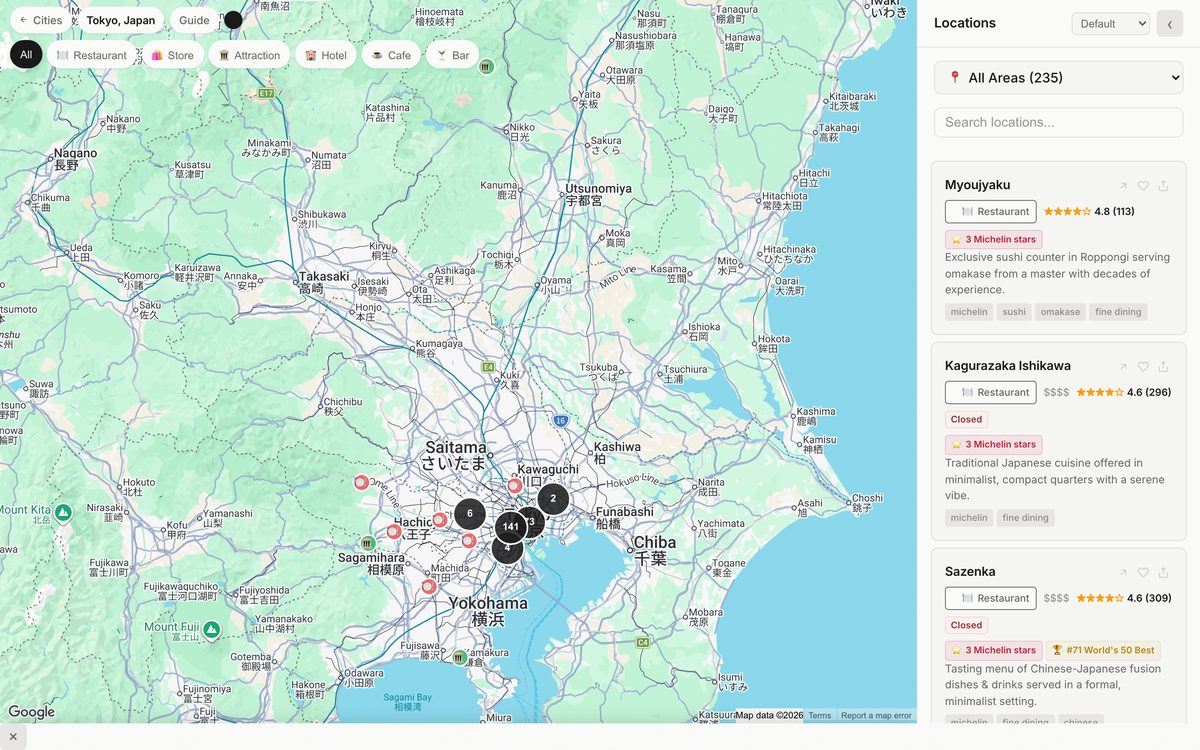The width and height of the screenshot is (1200, 750).
Task: Click the black circle beside Guide
Action: coord(233,20)
